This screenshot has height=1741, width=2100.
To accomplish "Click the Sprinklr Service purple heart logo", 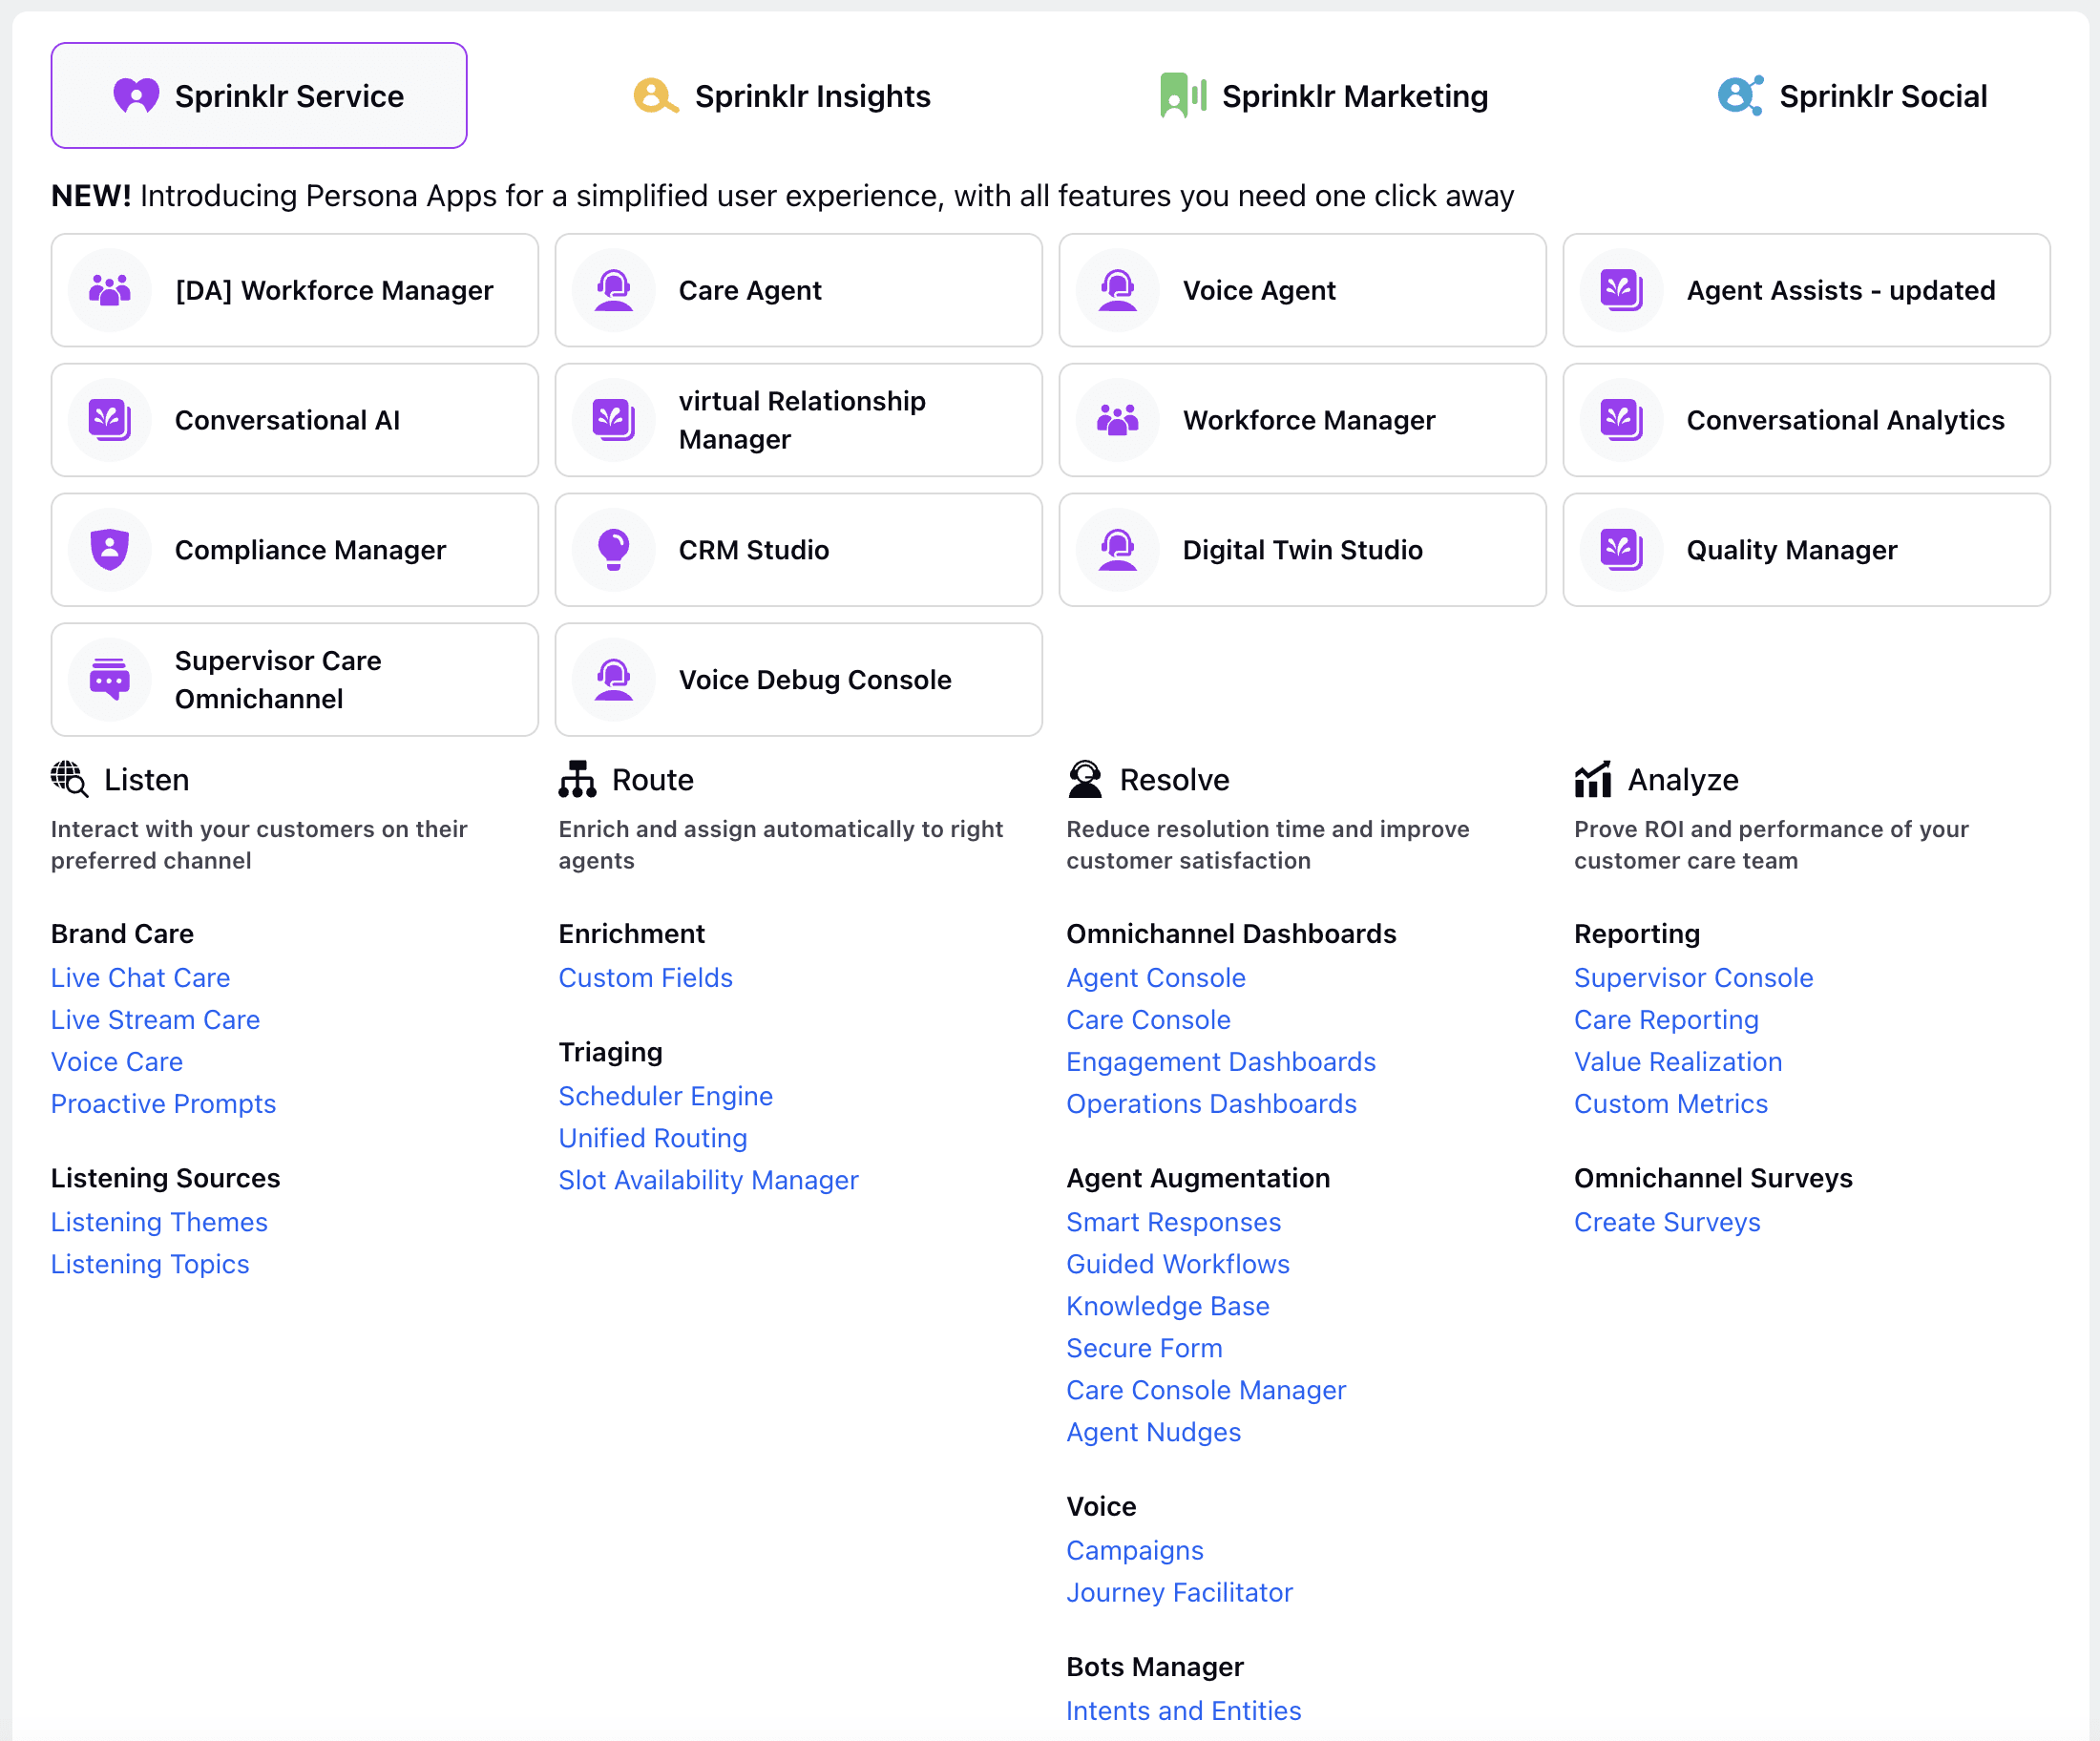I will pos(137,96).
